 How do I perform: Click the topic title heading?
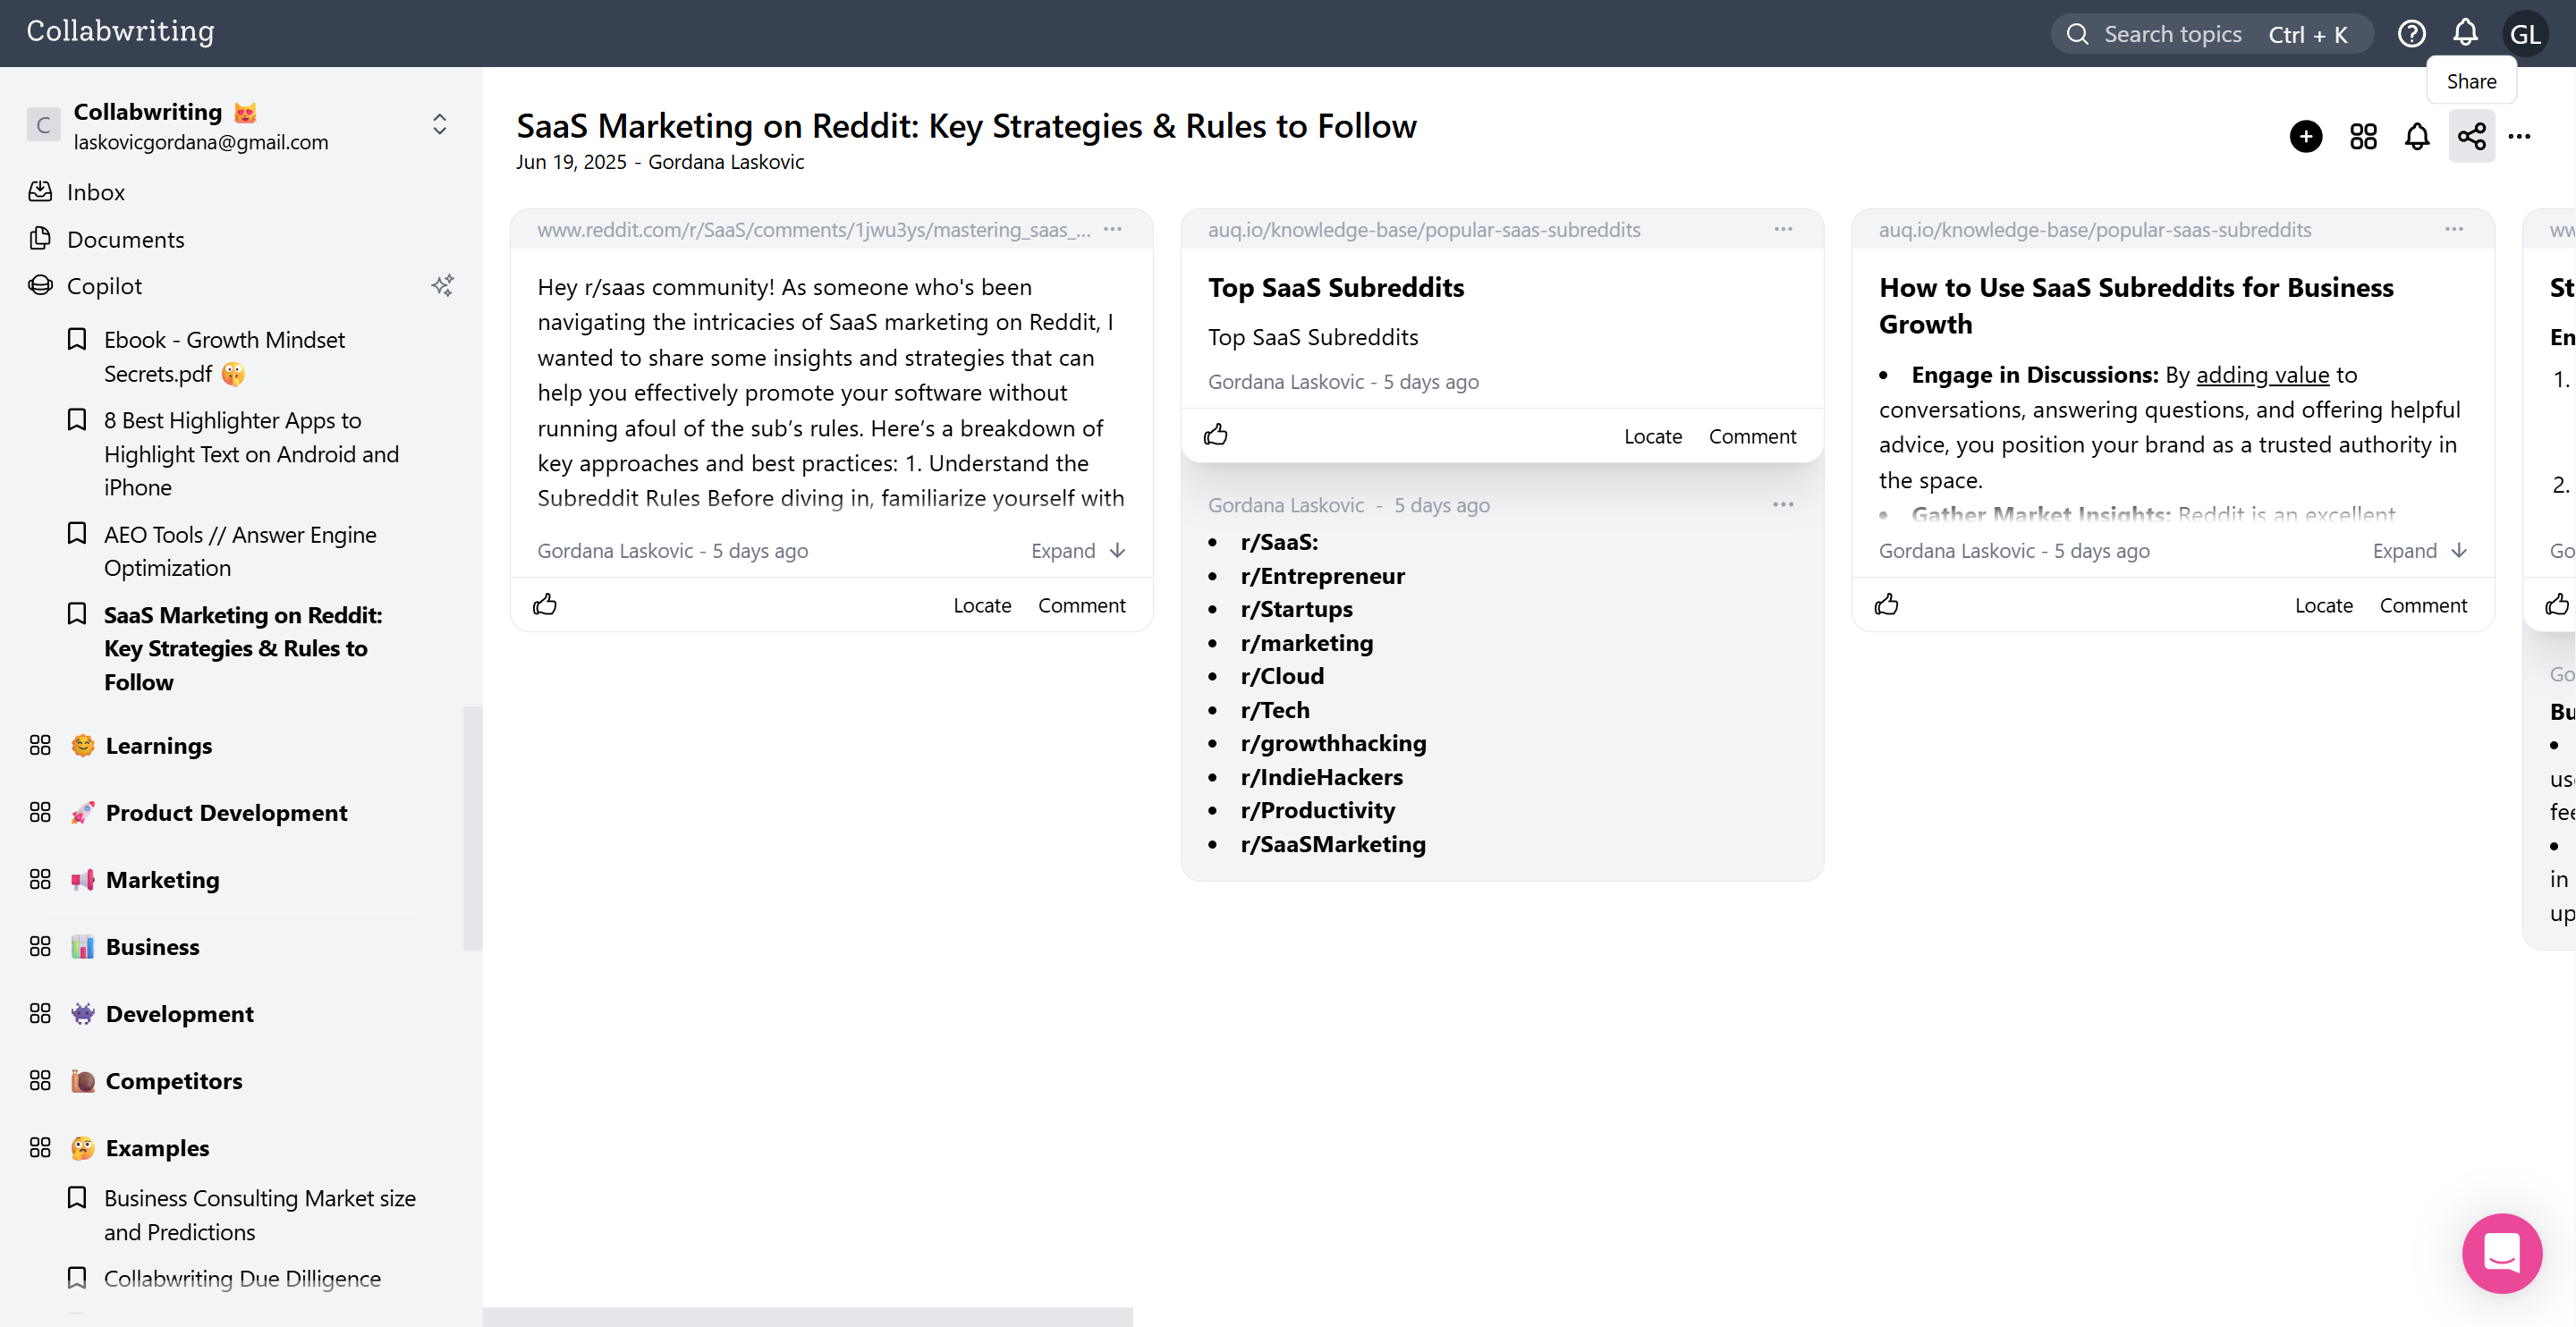966,126
